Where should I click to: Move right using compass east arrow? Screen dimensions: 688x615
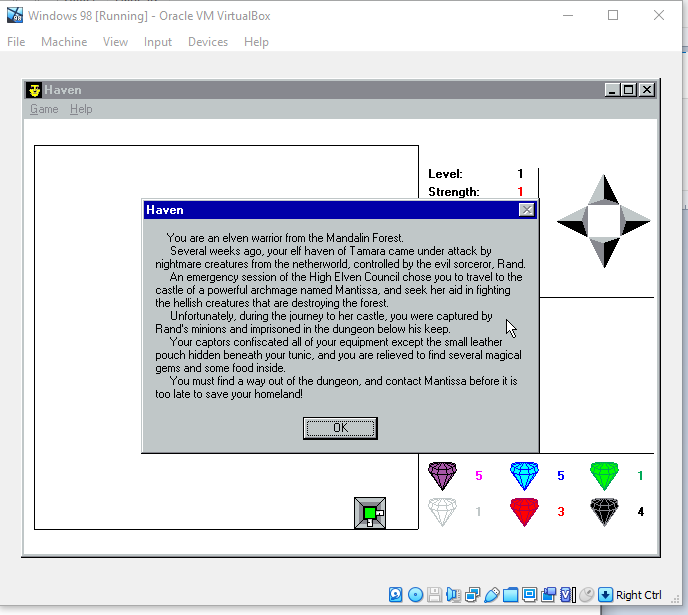click(635, 222)
